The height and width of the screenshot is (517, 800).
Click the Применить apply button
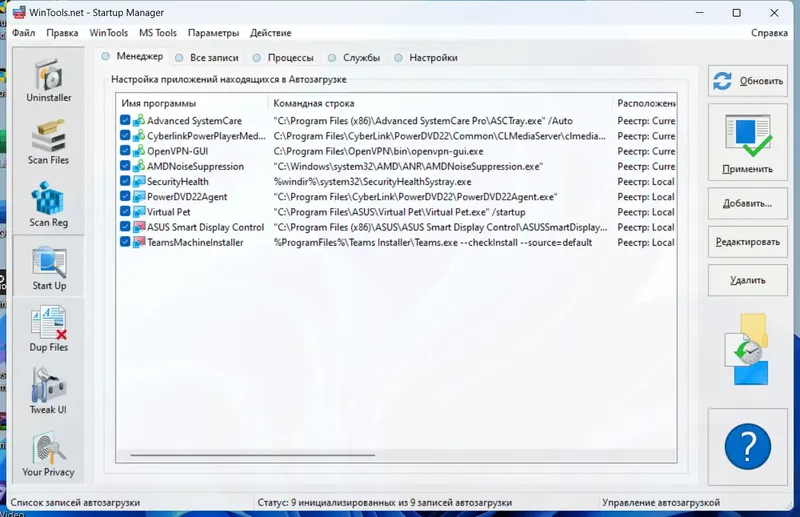pyautogui.click(x=747, y=142)
